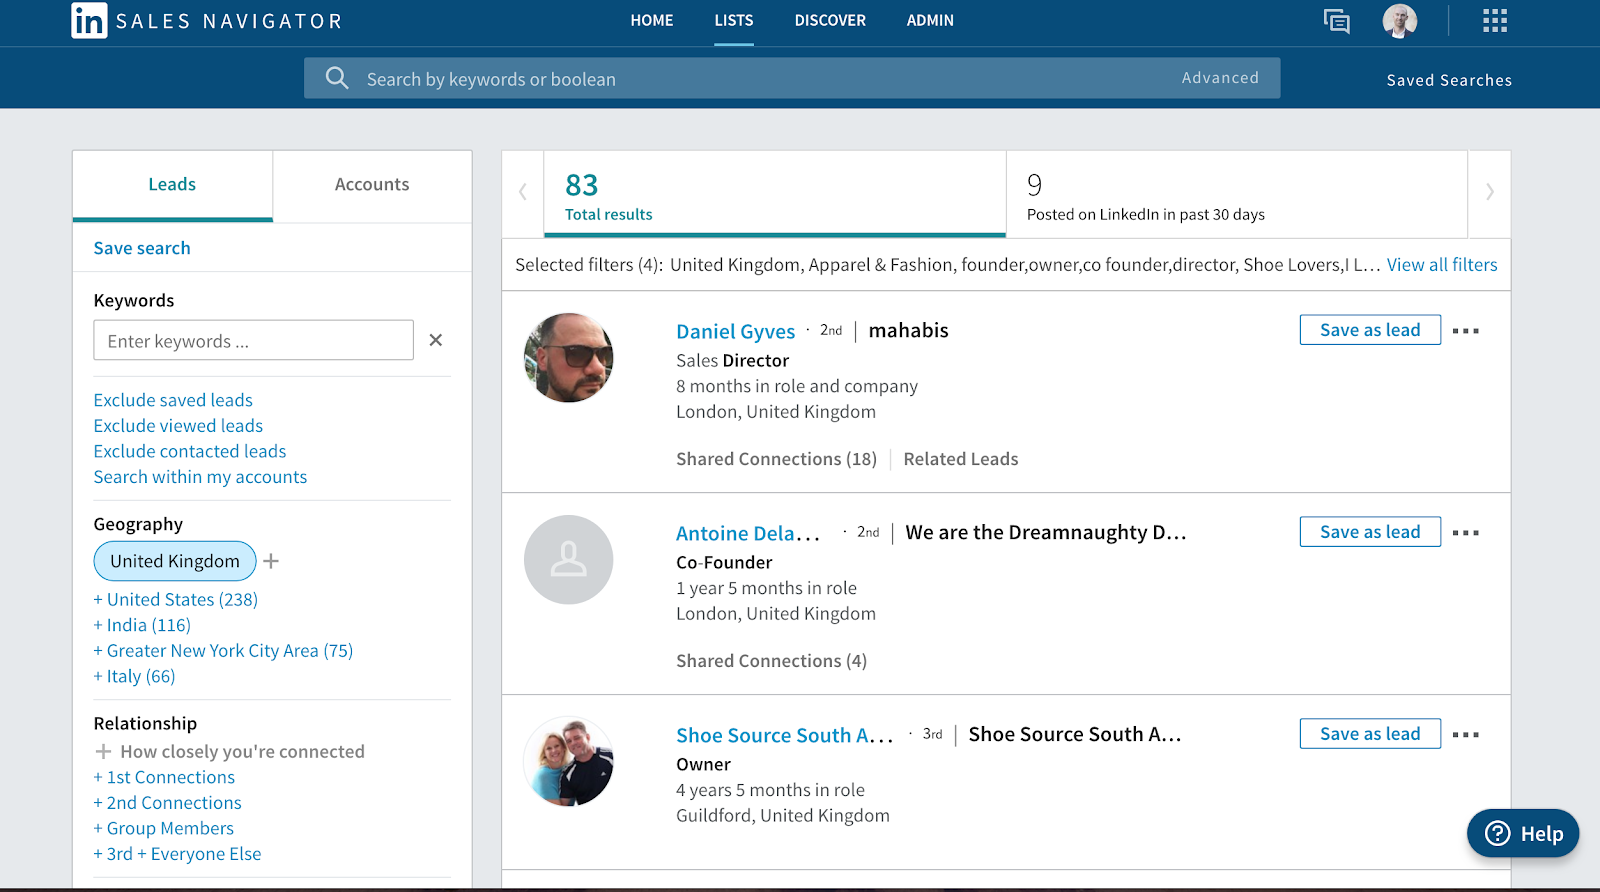Screen dimensions: 1600x892
Task: Add 1st Connections relationship filter
Action: (x=164, y=777)
